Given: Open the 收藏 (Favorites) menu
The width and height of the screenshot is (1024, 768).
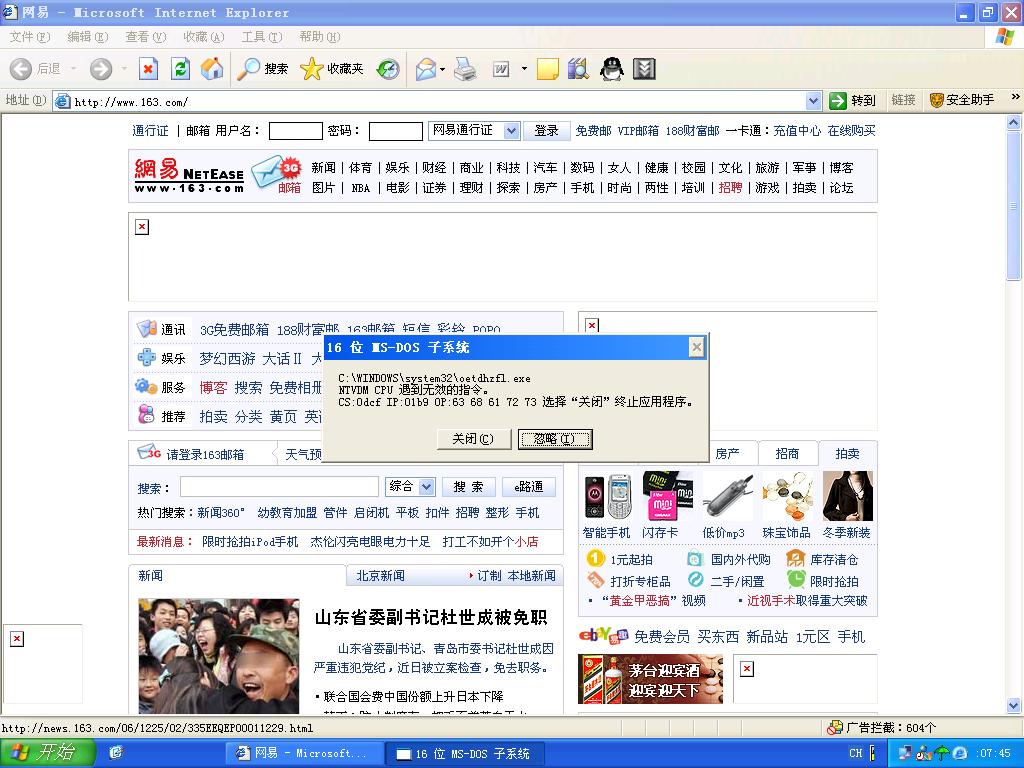Looking at the screenshot, I should point(204,37).
